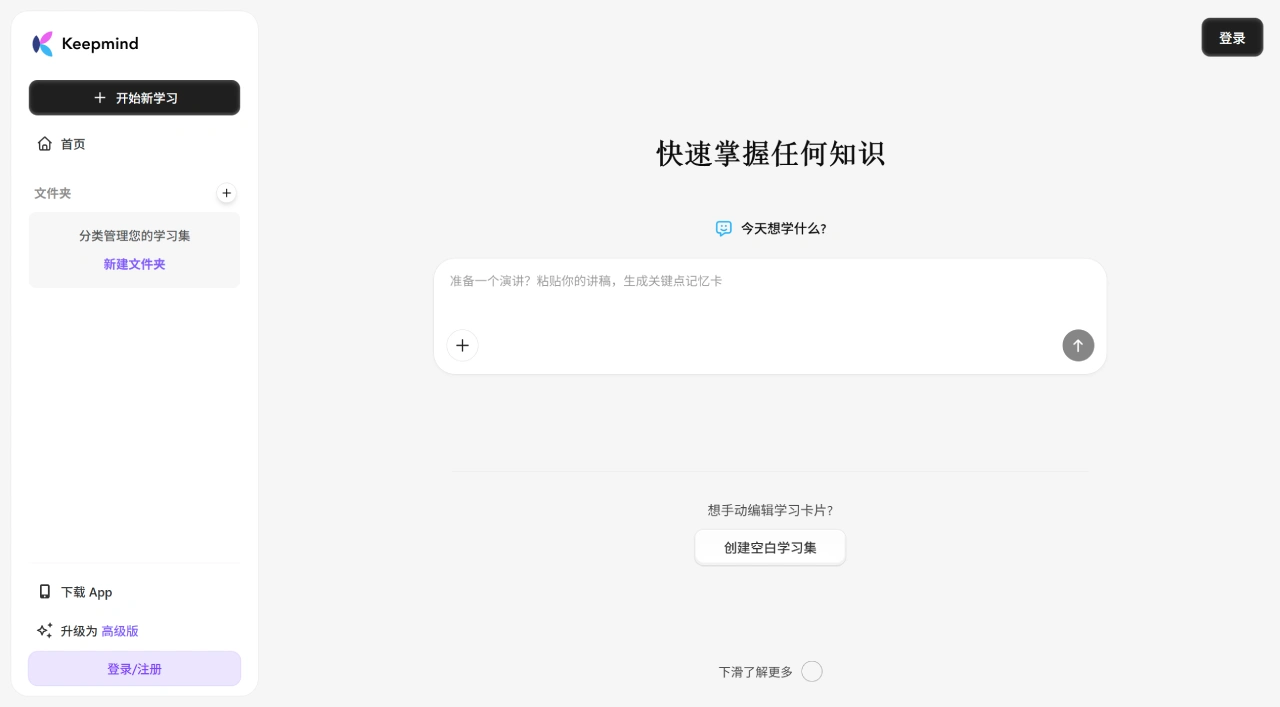Select the 新建文件夹 link
Screen dimensions: 1280x707
[134, 265]
